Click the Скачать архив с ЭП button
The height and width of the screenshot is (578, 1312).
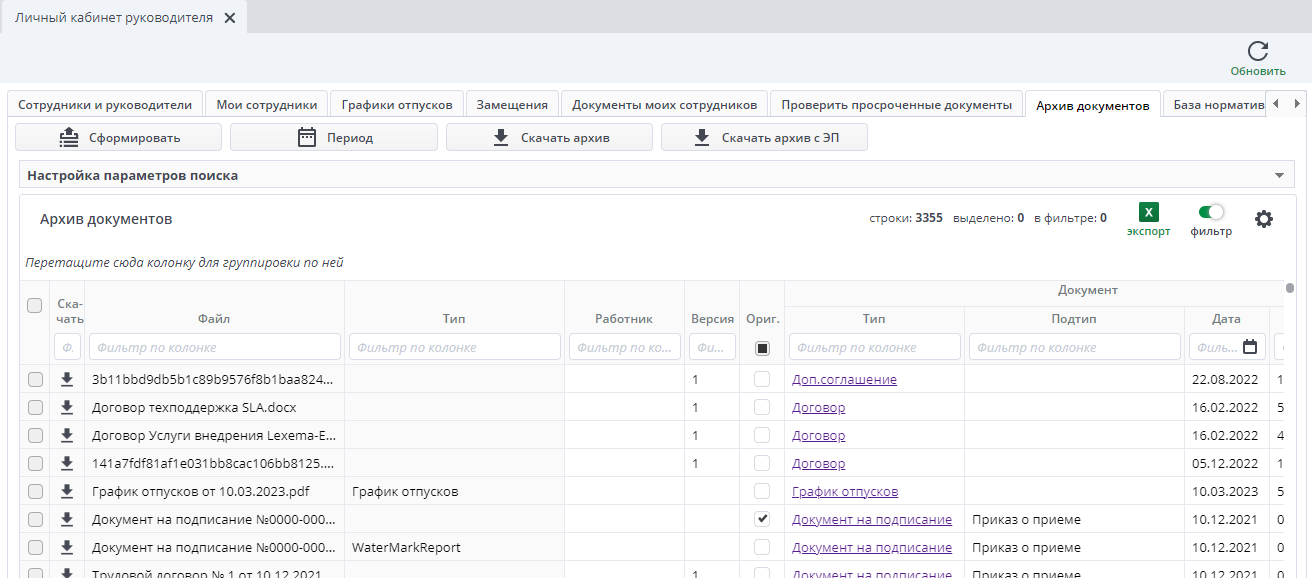coord(764,137)
